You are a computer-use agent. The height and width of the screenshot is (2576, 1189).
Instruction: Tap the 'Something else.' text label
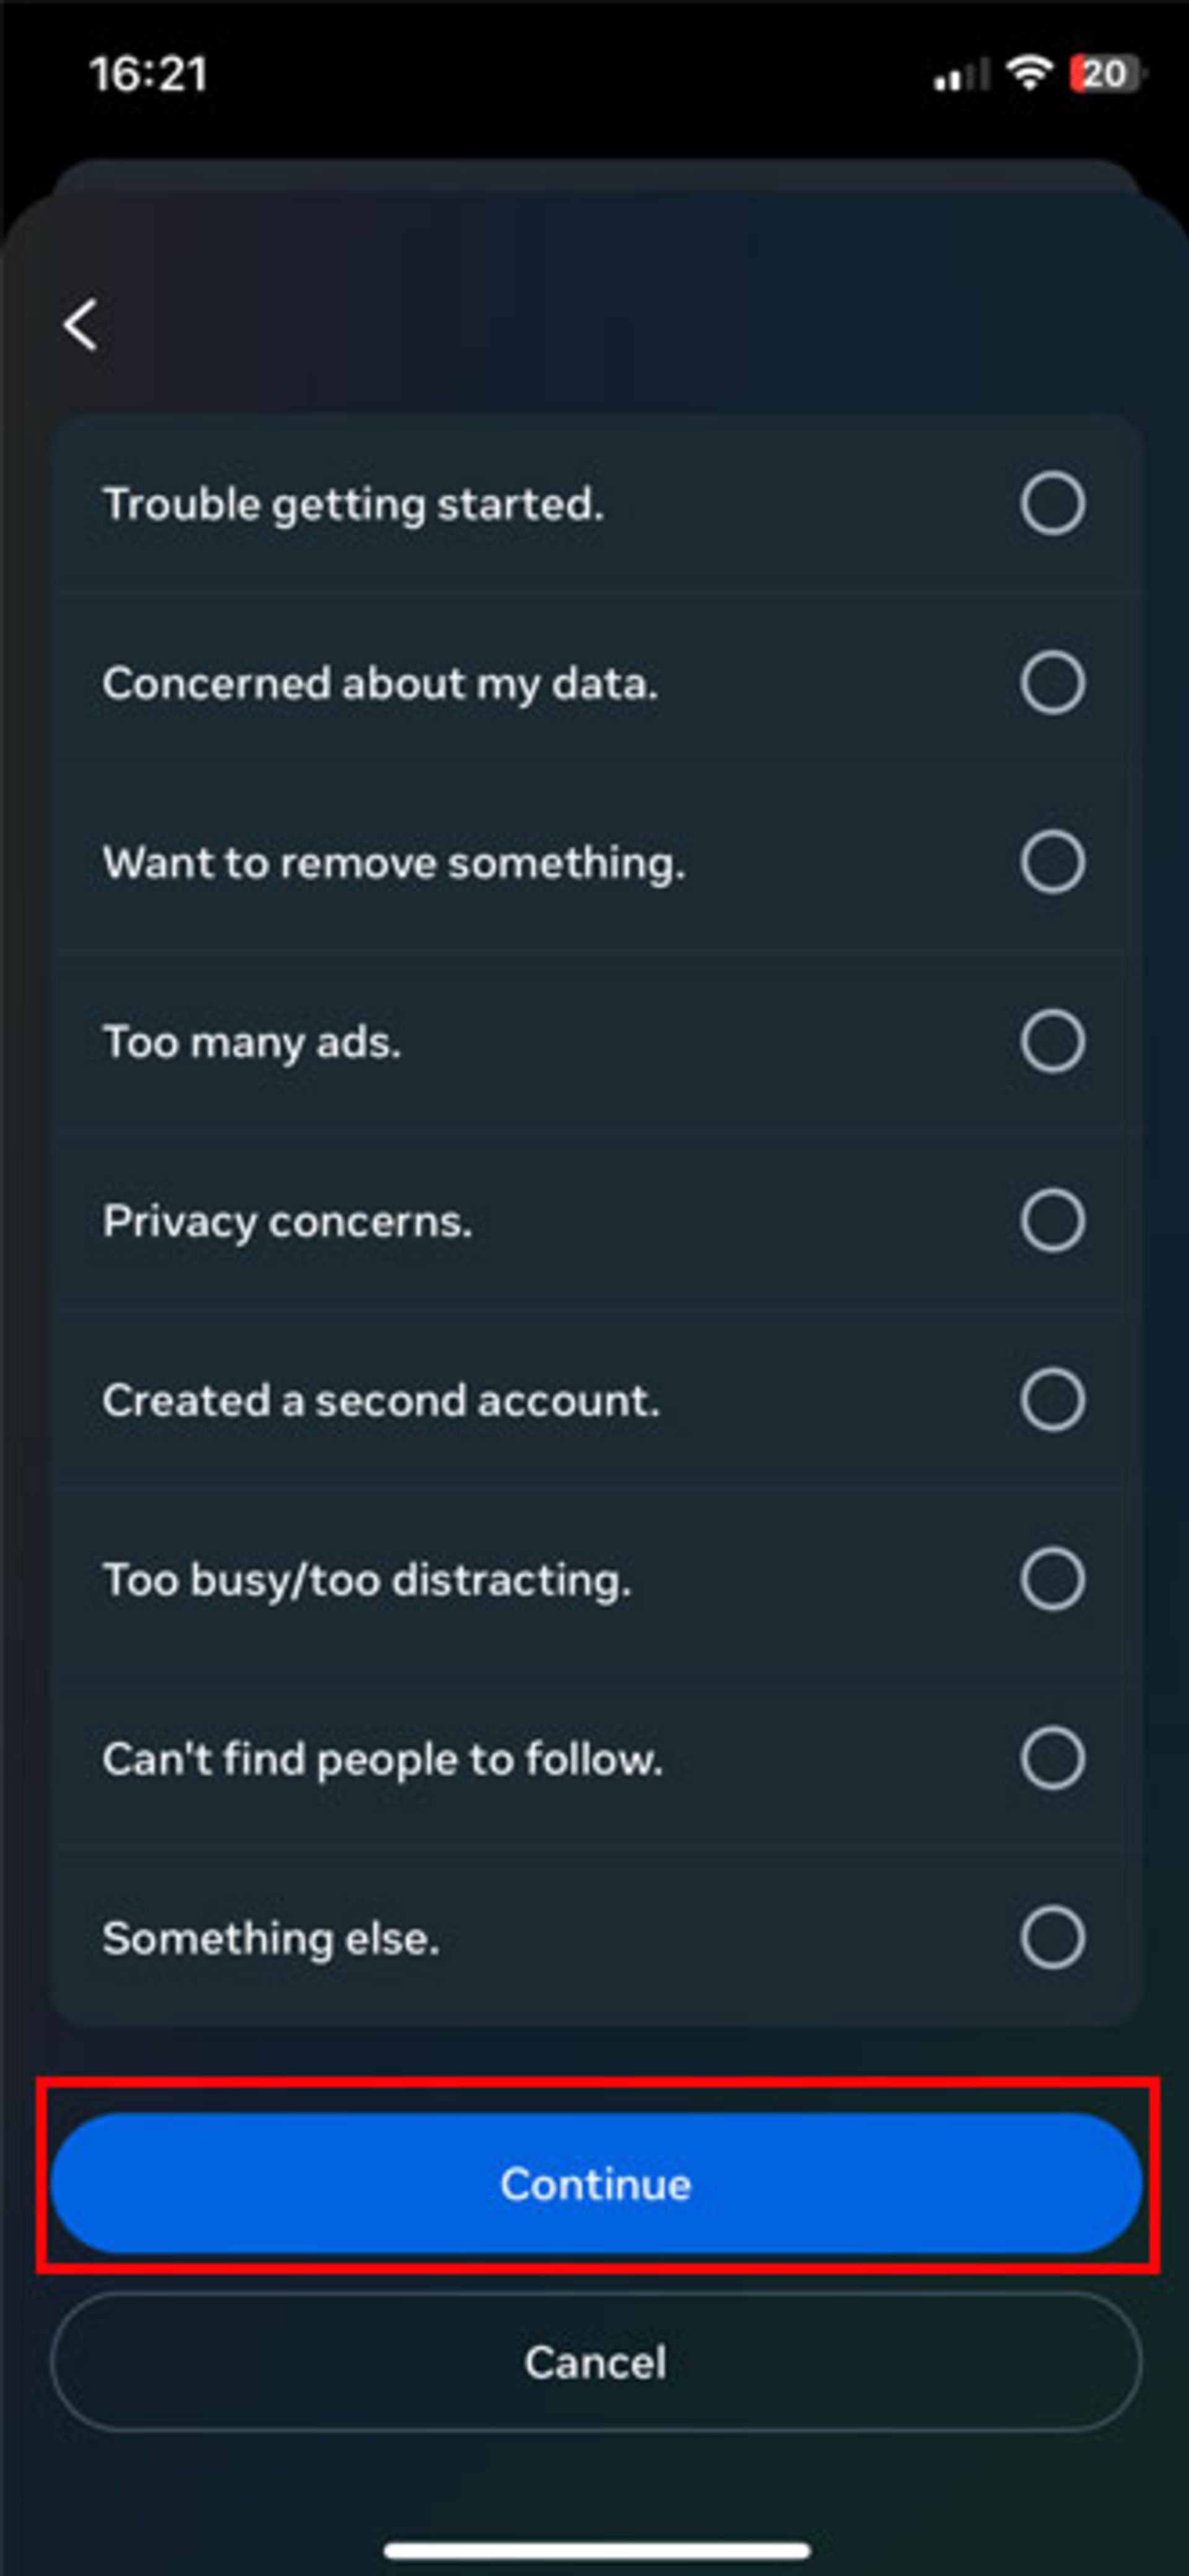pos(271,1938)
